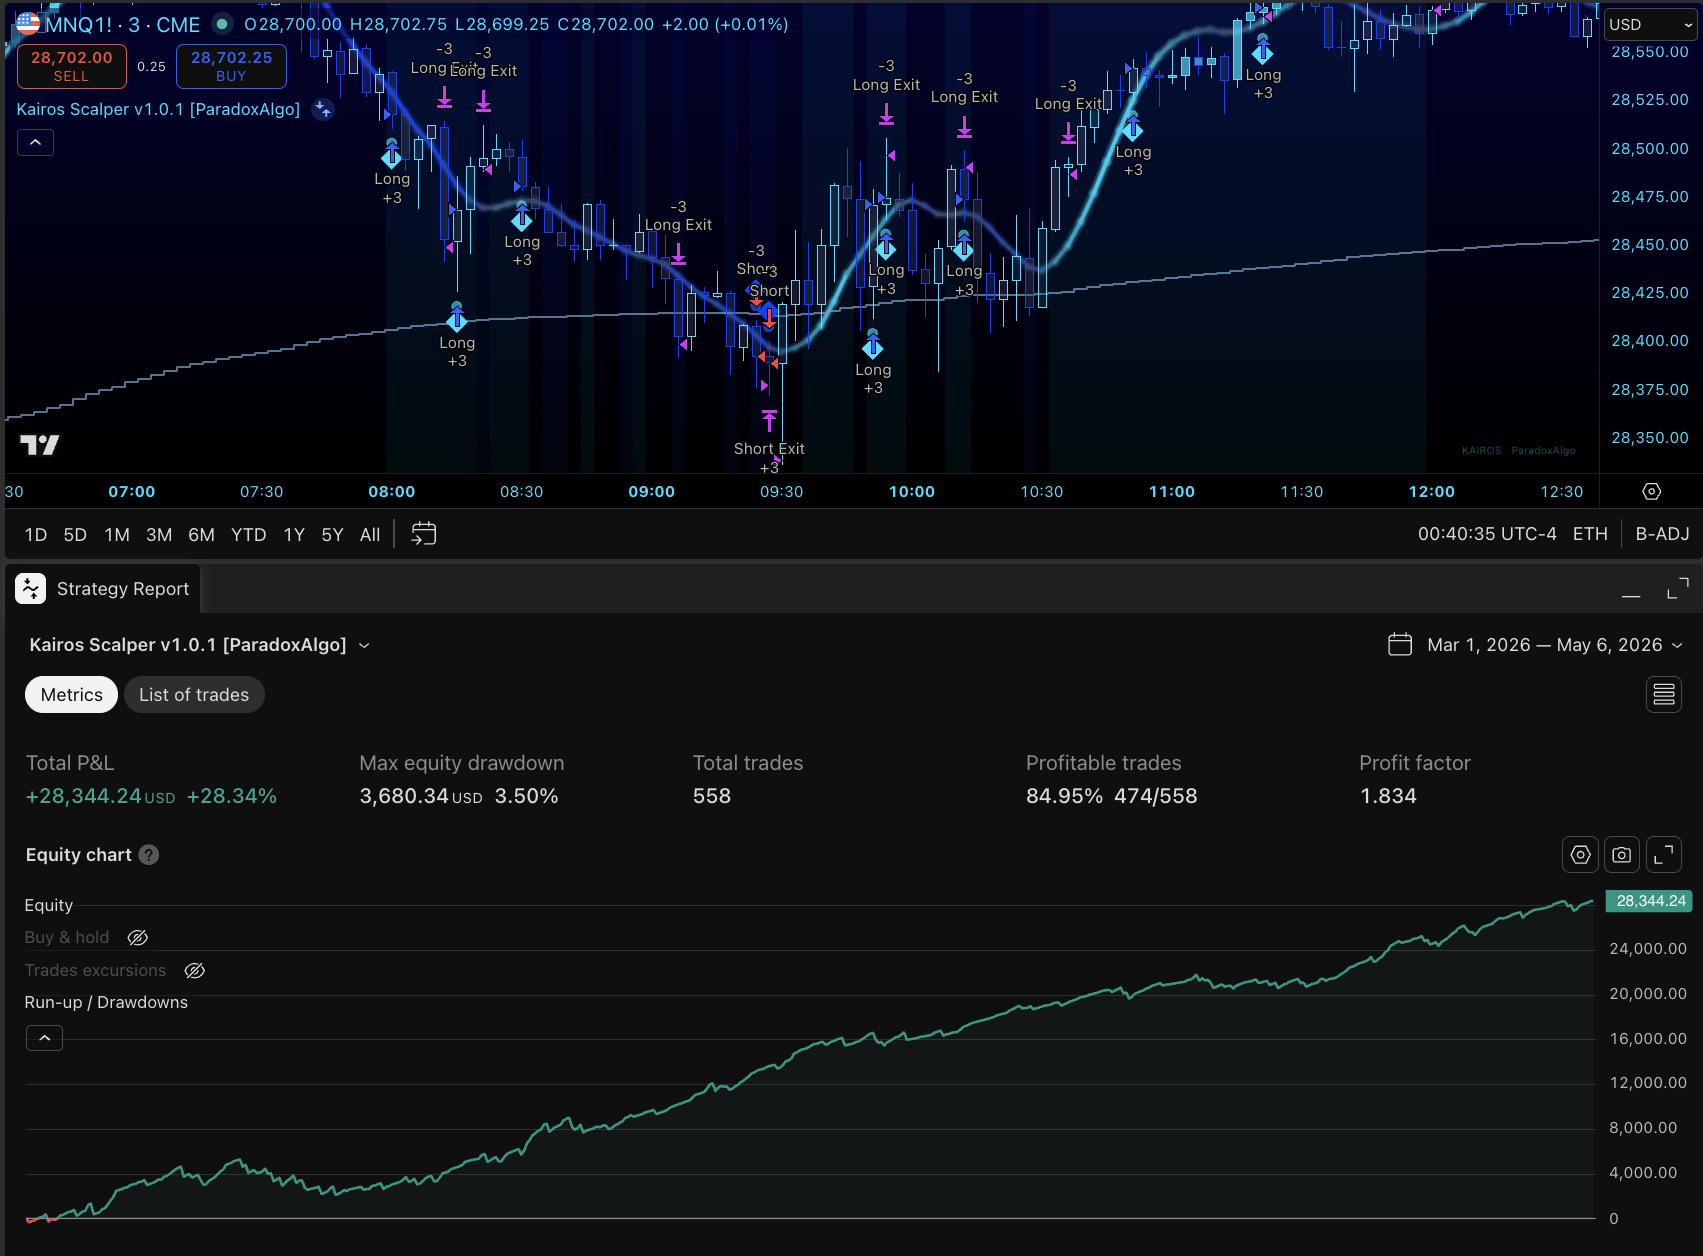This screenshot has height=1256, width=1703.
Task: Click the green market status dot
Action: (223, 24)
